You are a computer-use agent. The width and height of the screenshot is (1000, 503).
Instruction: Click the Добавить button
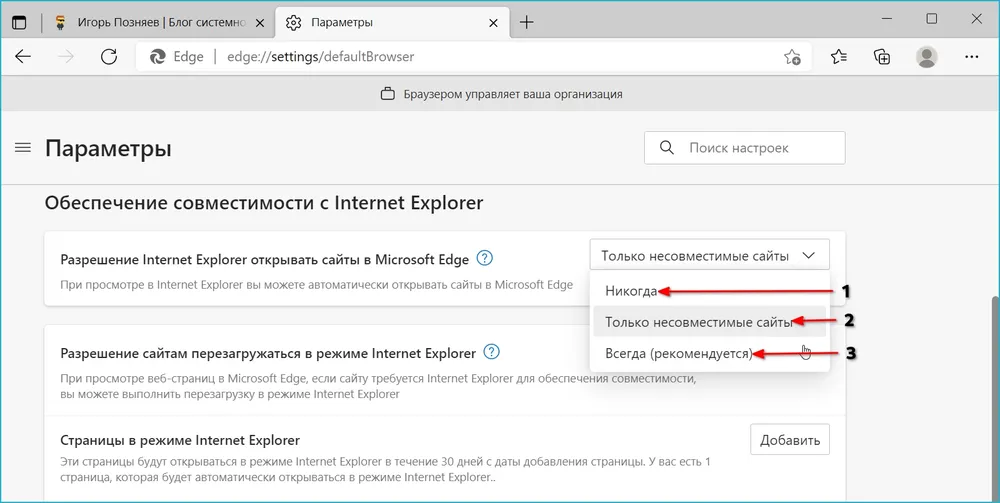click(789, 439)
